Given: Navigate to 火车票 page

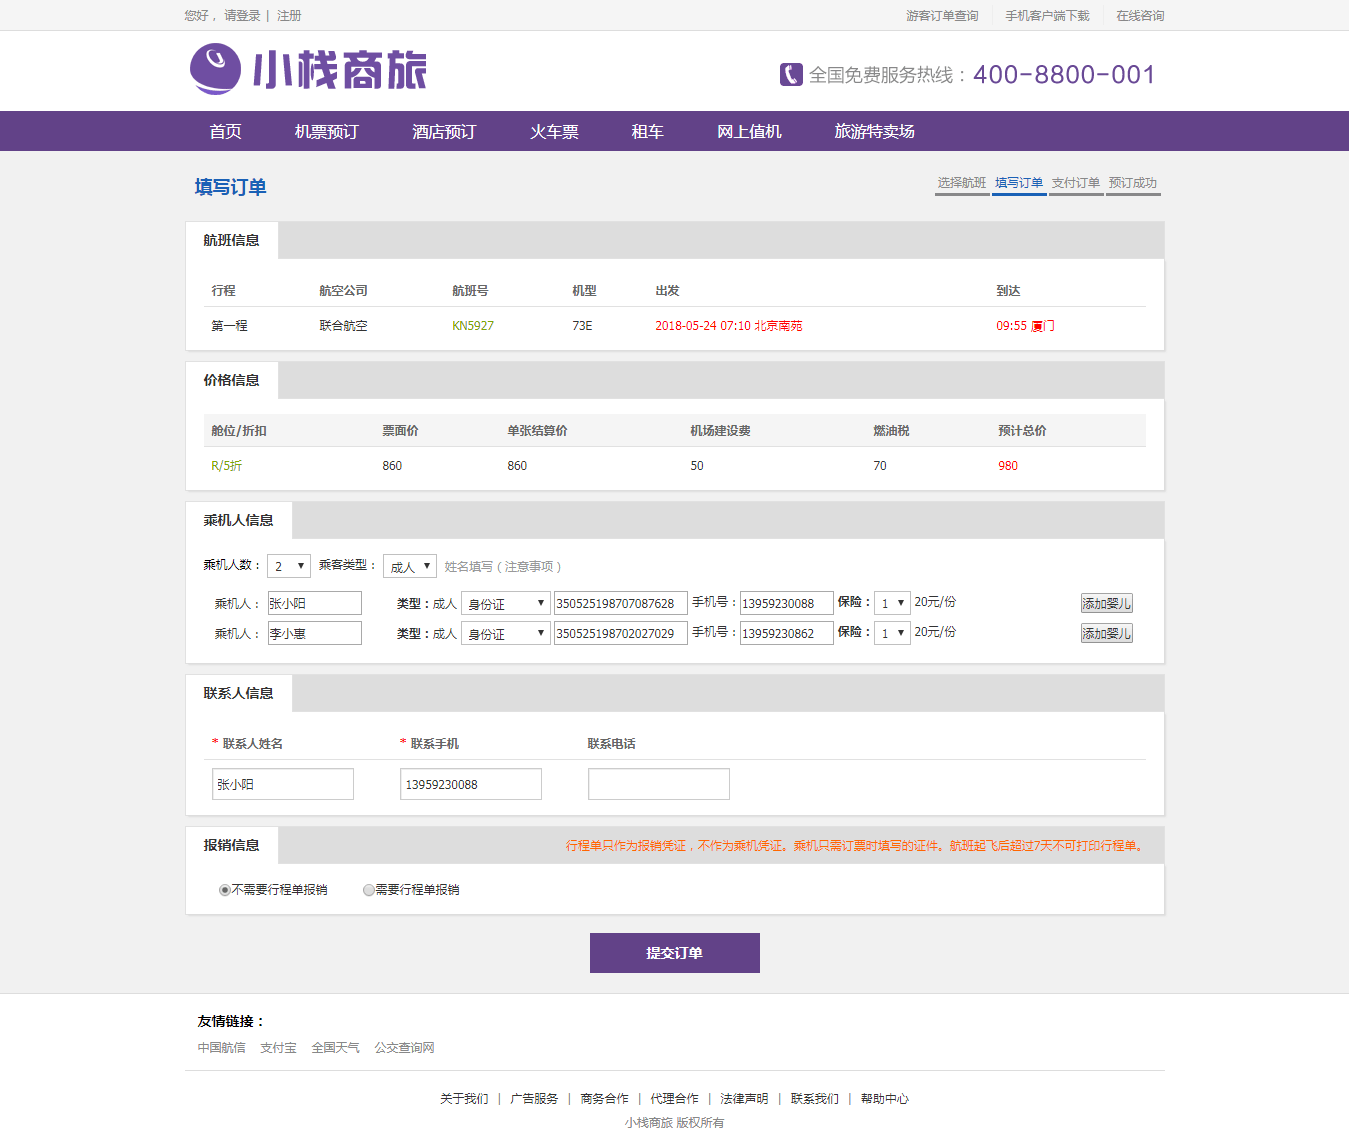Looking at the screenshot, I should coord(554,131).
